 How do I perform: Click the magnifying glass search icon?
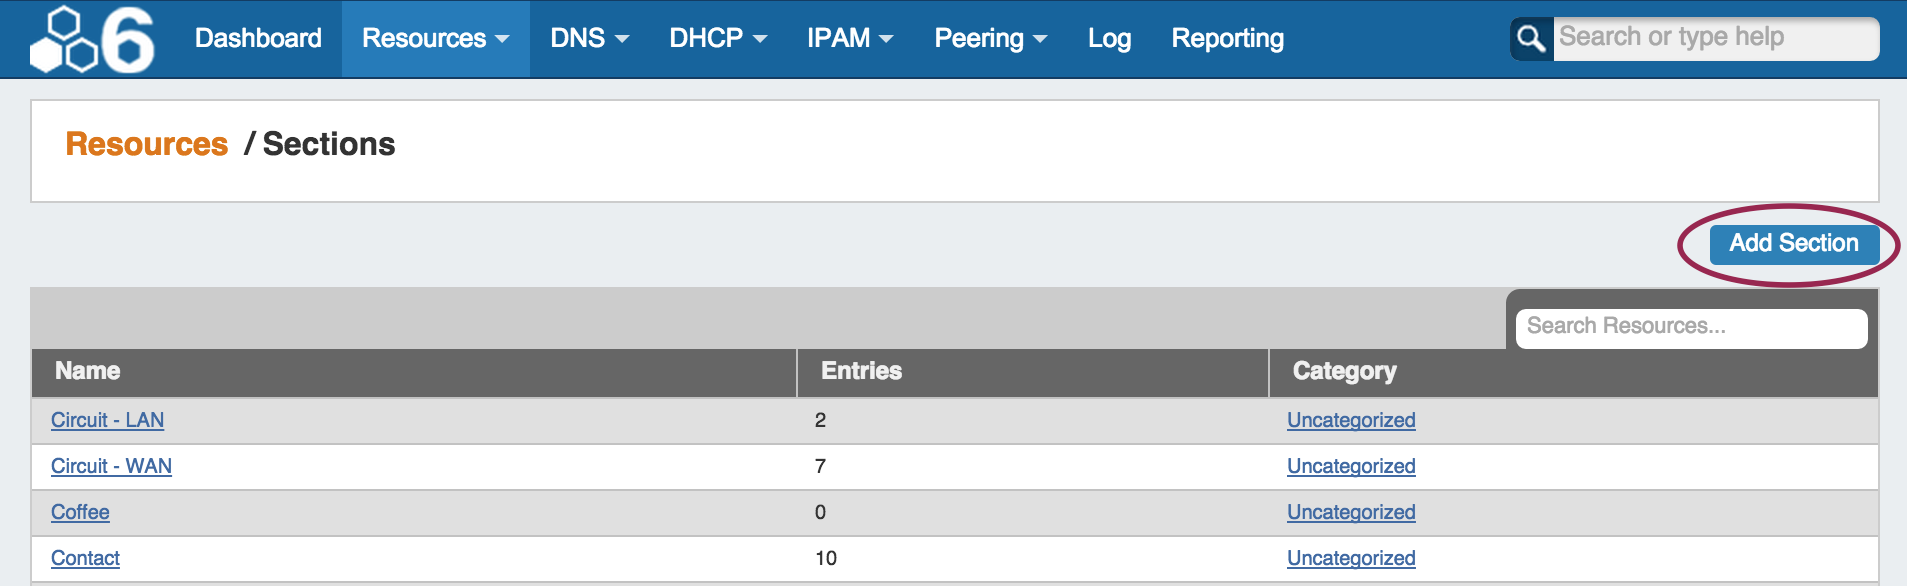1531,39
